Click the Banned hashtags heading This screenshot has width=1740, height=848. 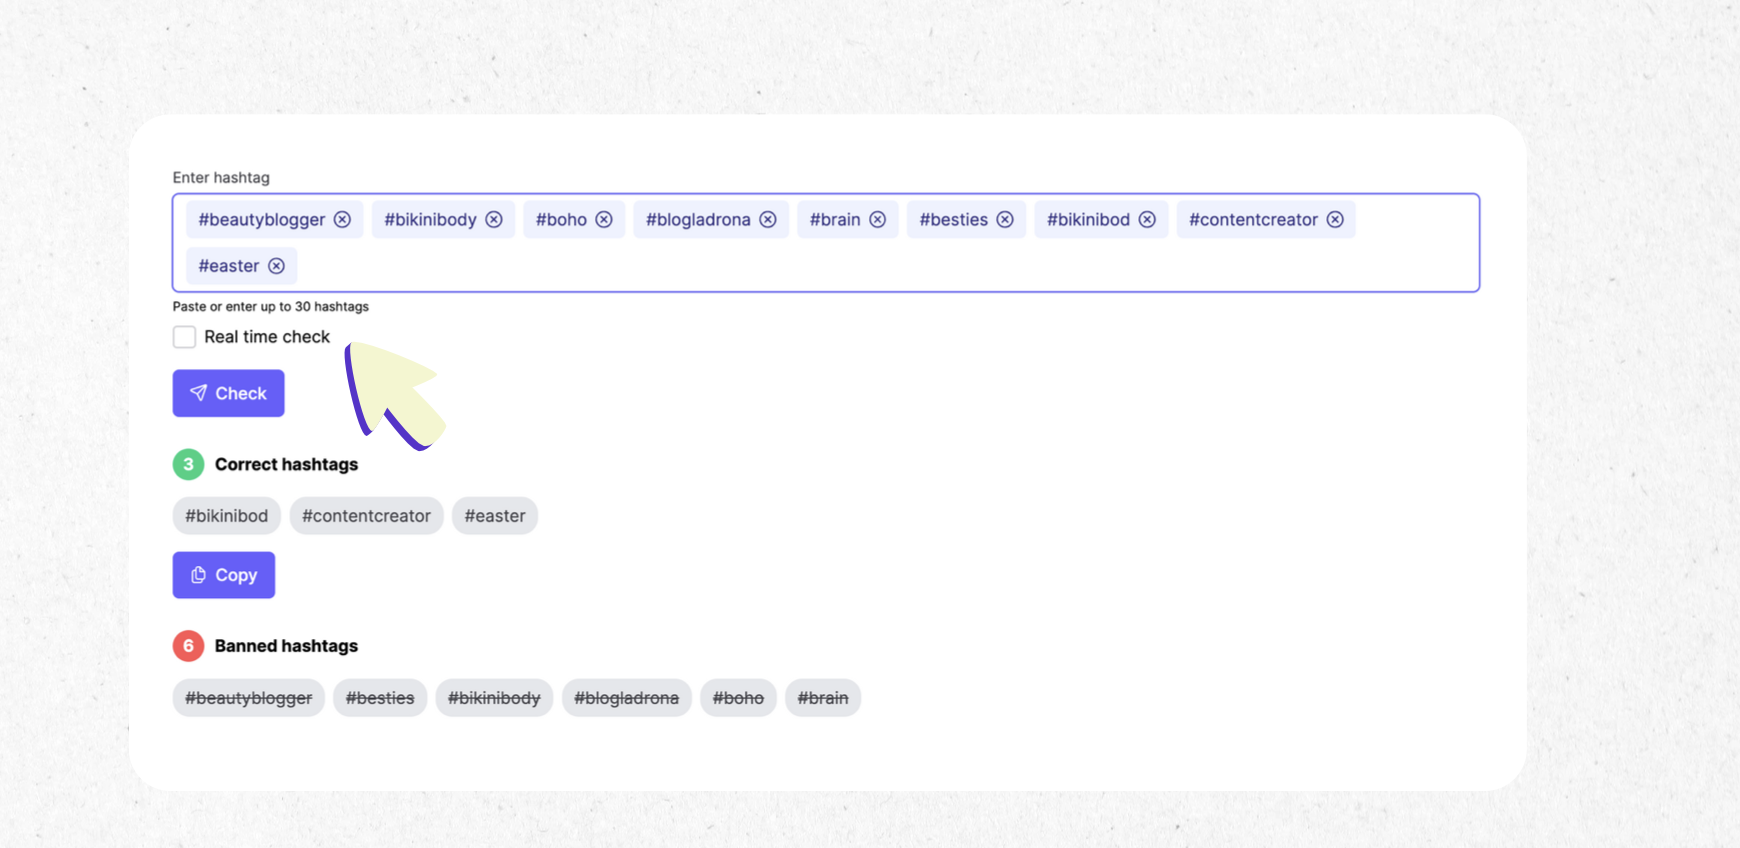point(286,646)
